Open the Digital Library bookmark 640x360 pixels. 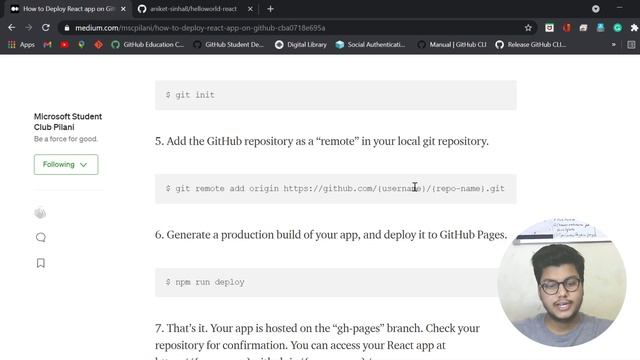point(301,44)
